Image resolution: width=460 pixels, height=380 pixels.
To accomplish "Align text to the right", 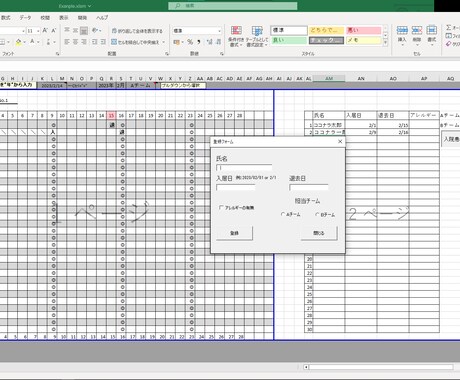I will click(84, 42).
